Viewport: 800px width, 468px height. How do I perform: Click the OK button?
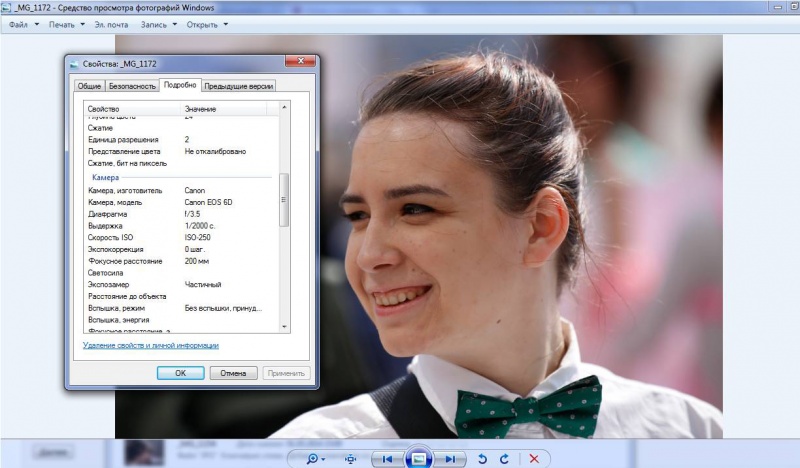181,373
